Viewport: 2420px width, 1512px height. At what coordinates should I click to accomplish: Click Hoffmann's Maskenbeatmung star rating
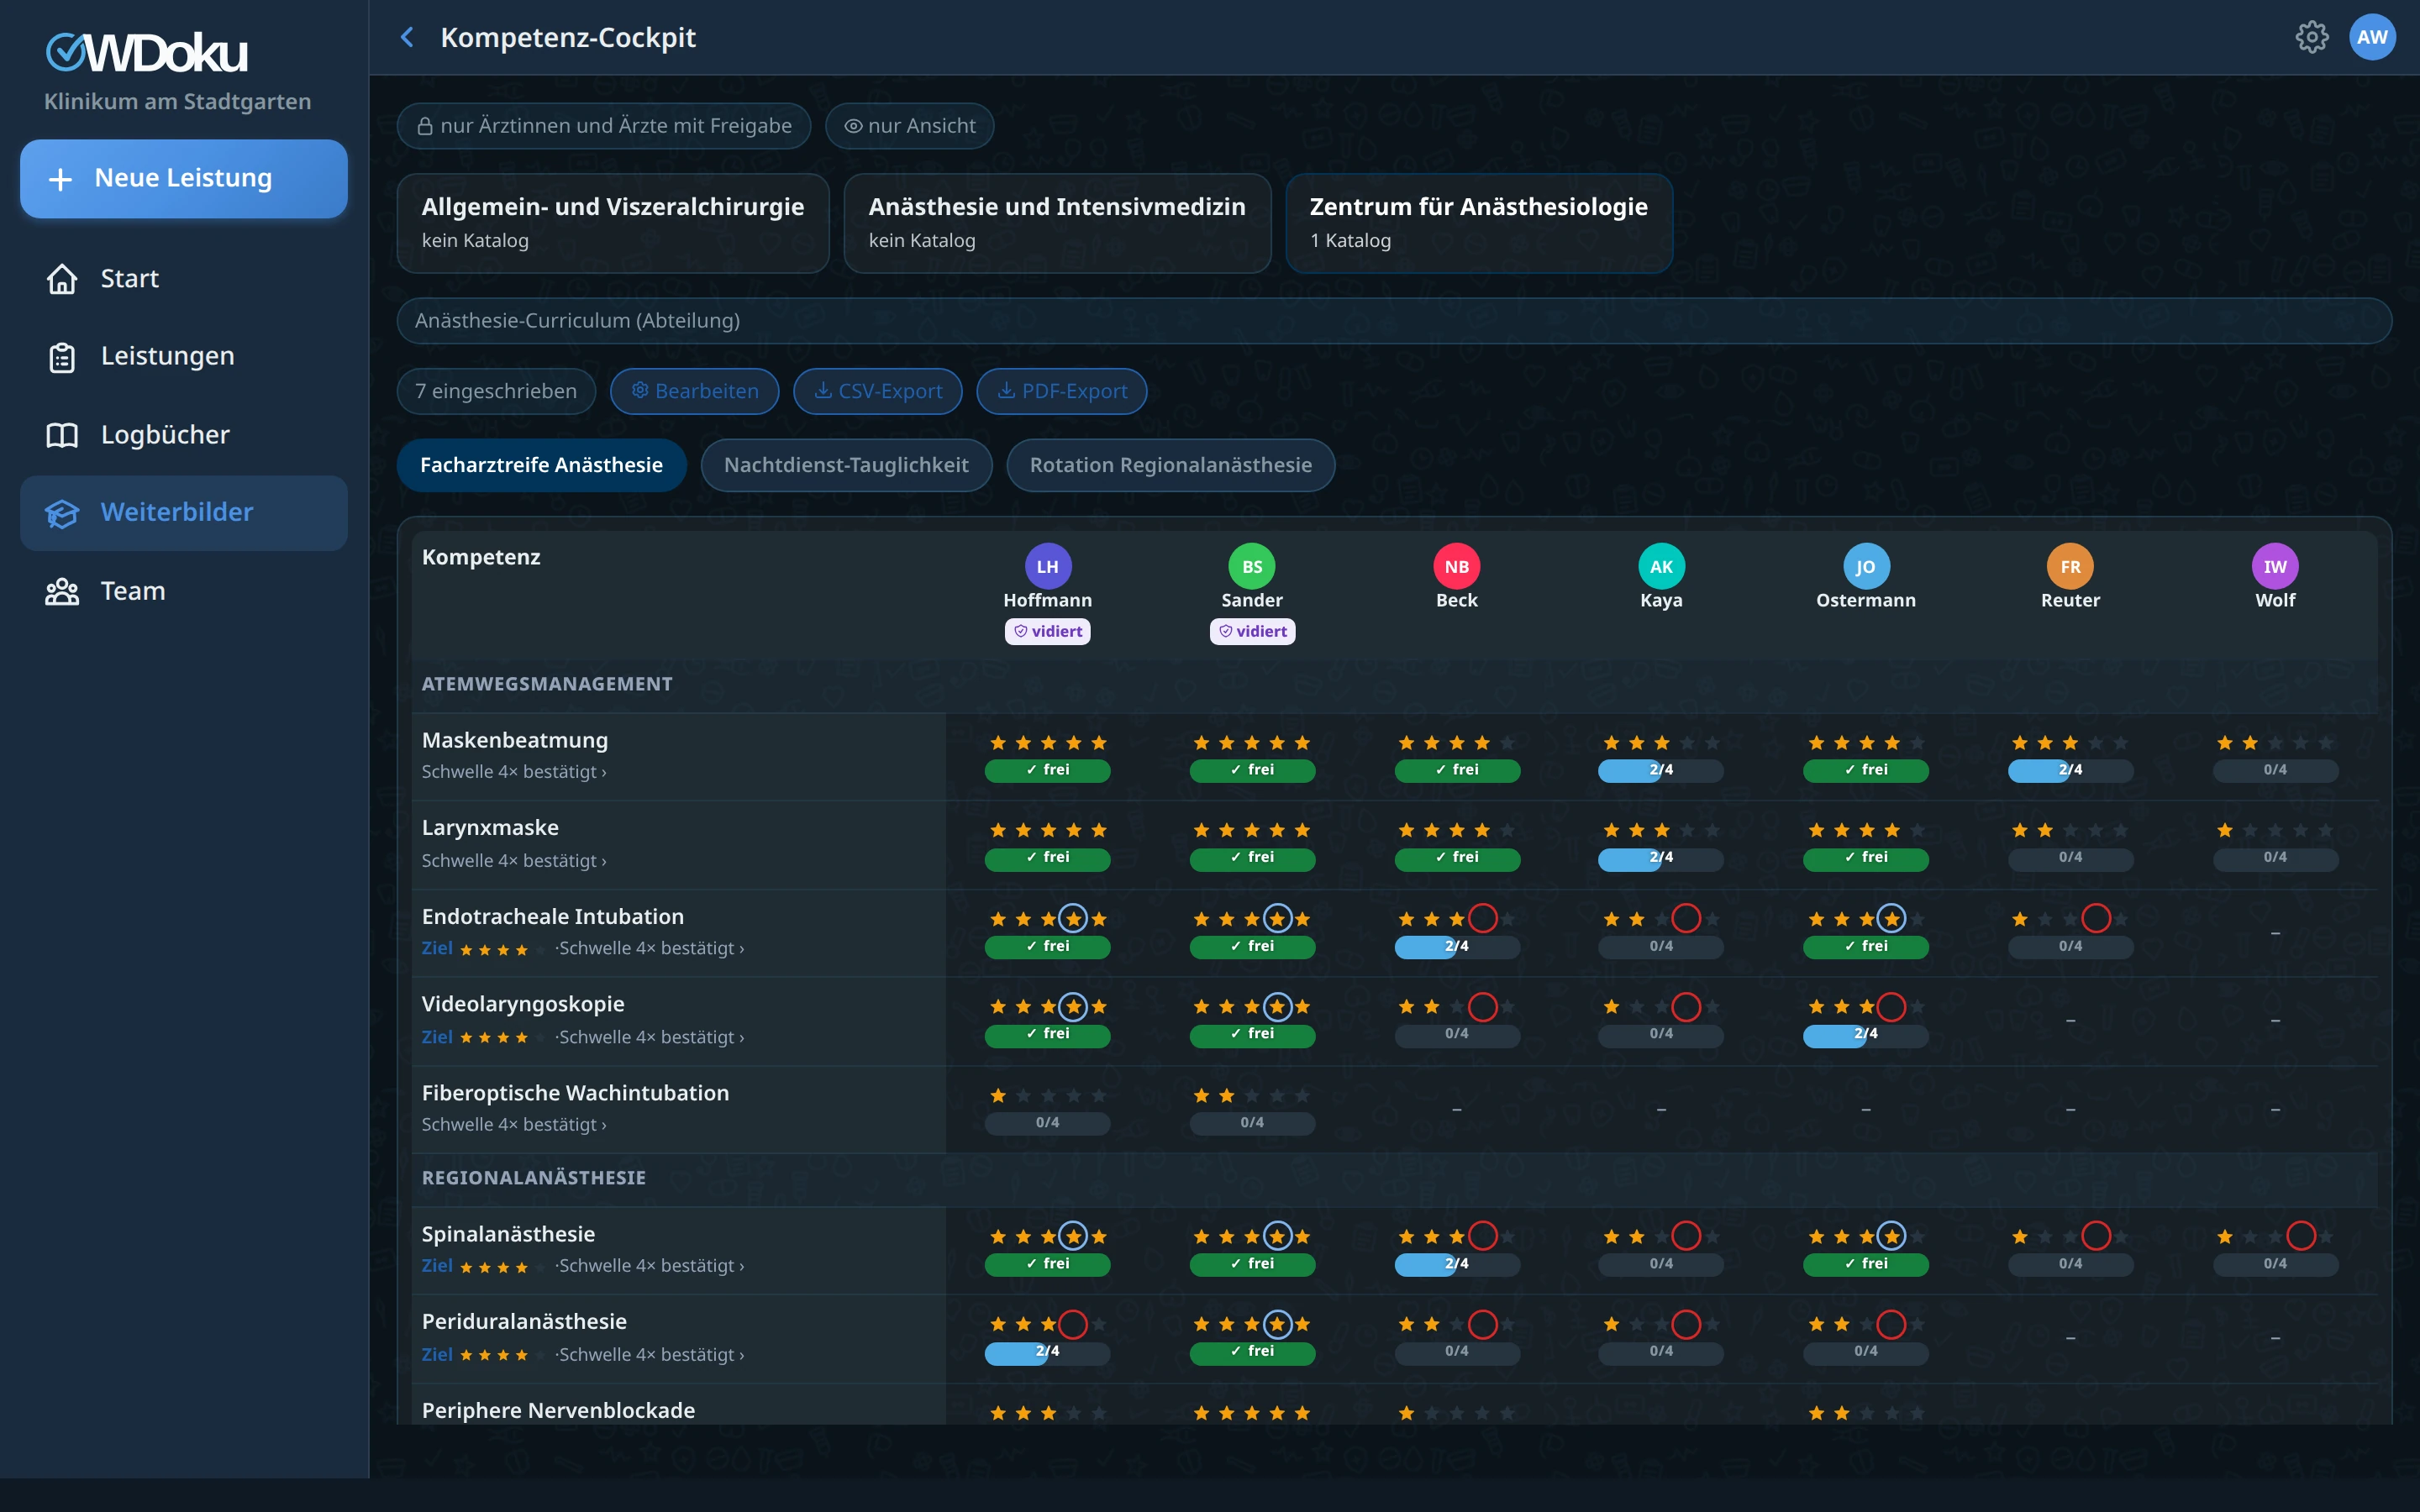coord(1047,743)
